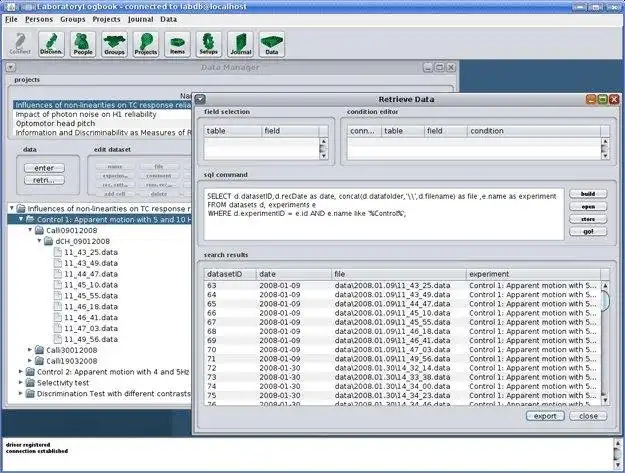Select the result row with datasetID 63
Viewport: 625px width, 473px height.
(x=402, y=285)
